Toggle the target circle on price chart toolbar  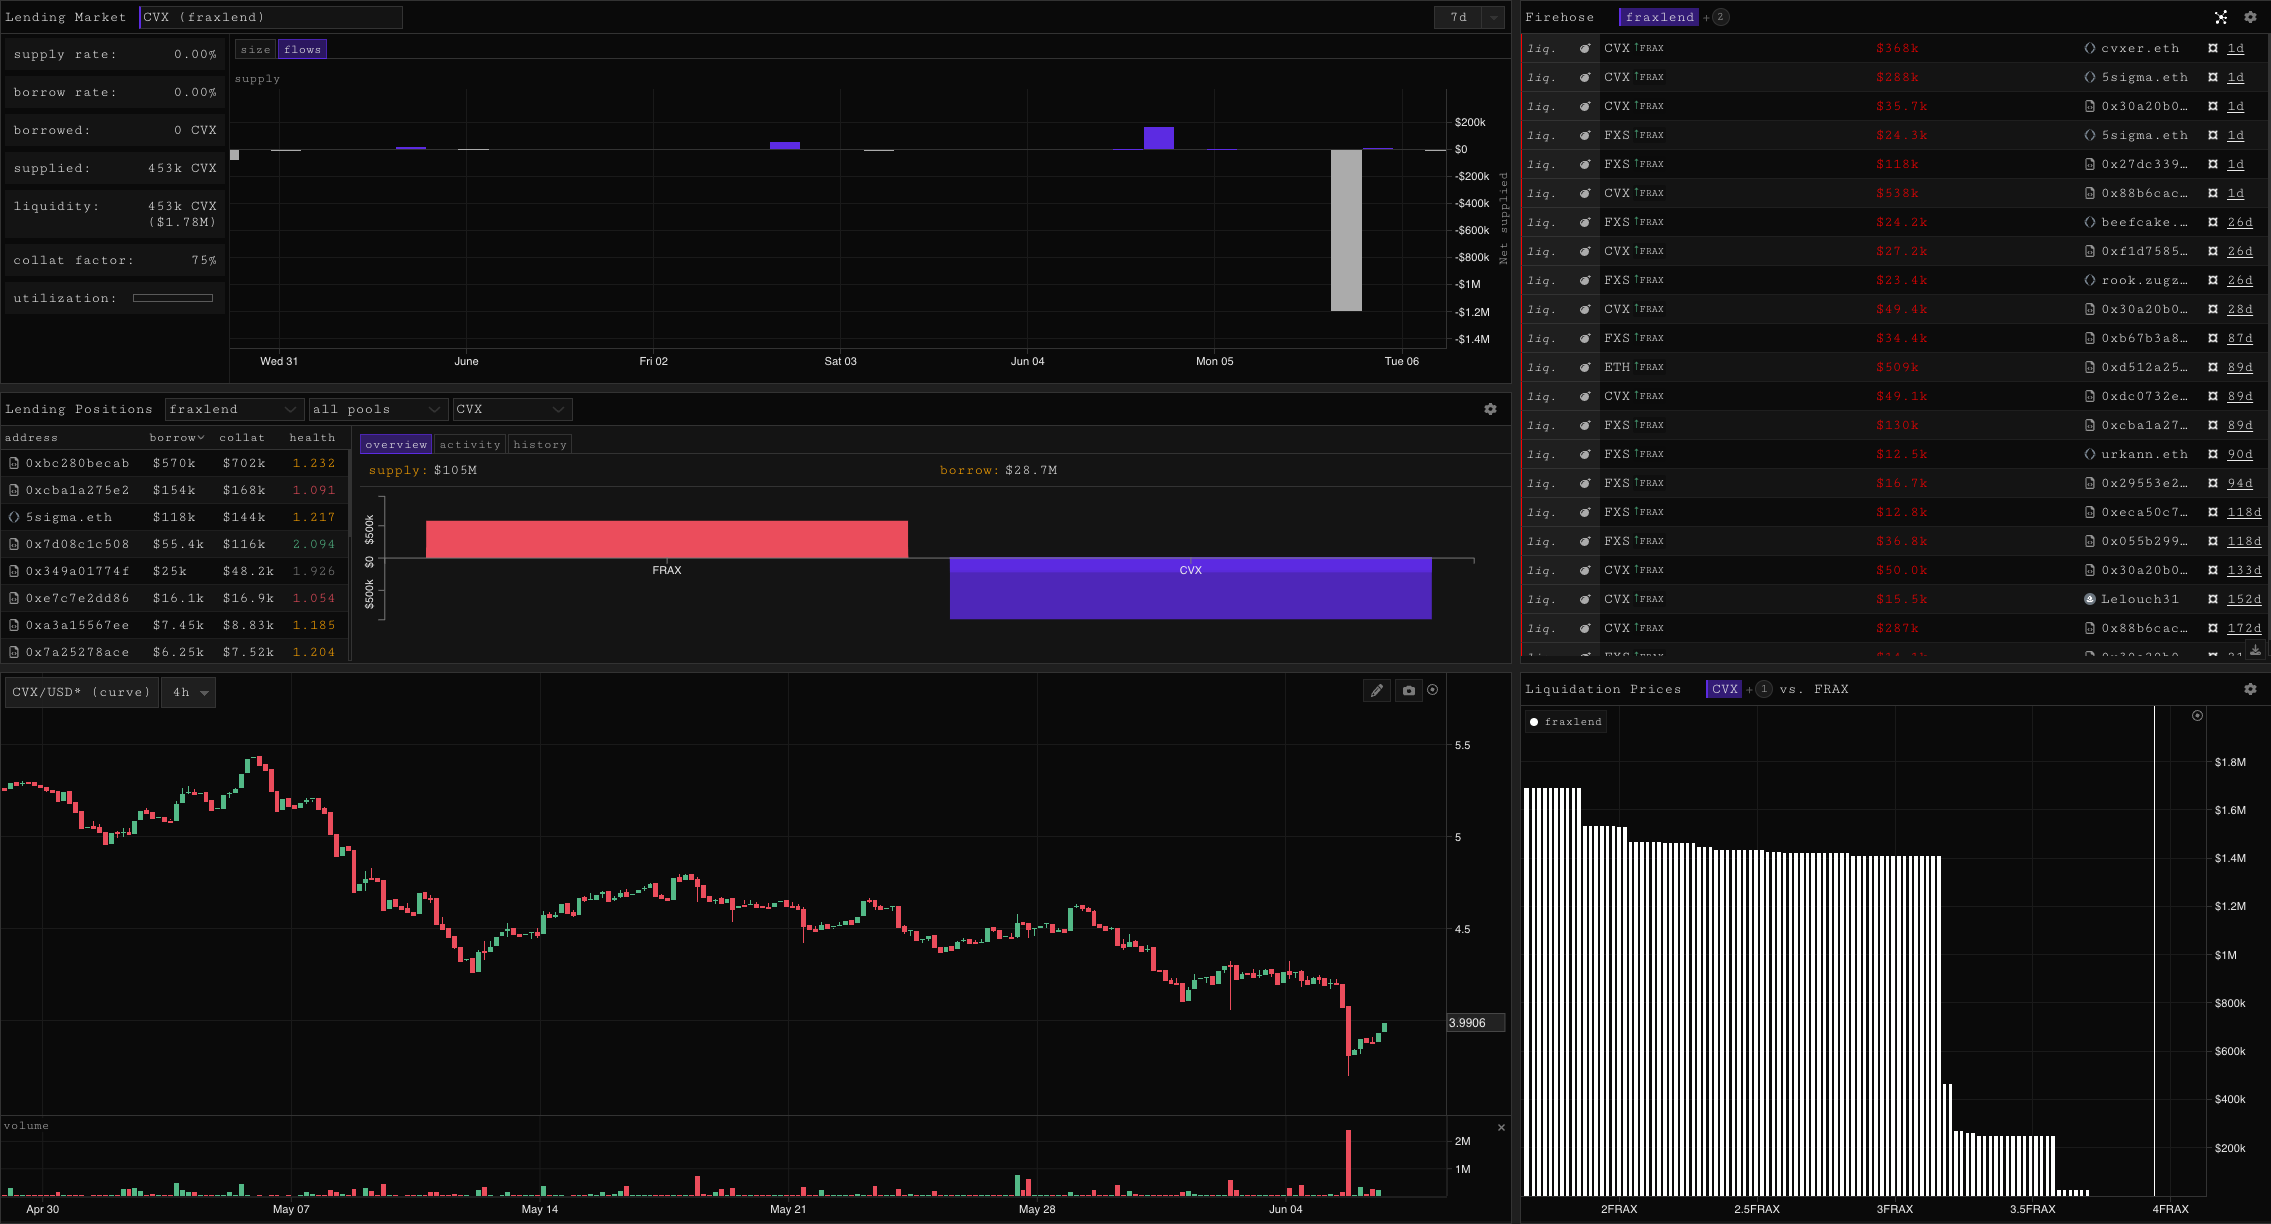tap(1433, 690)
